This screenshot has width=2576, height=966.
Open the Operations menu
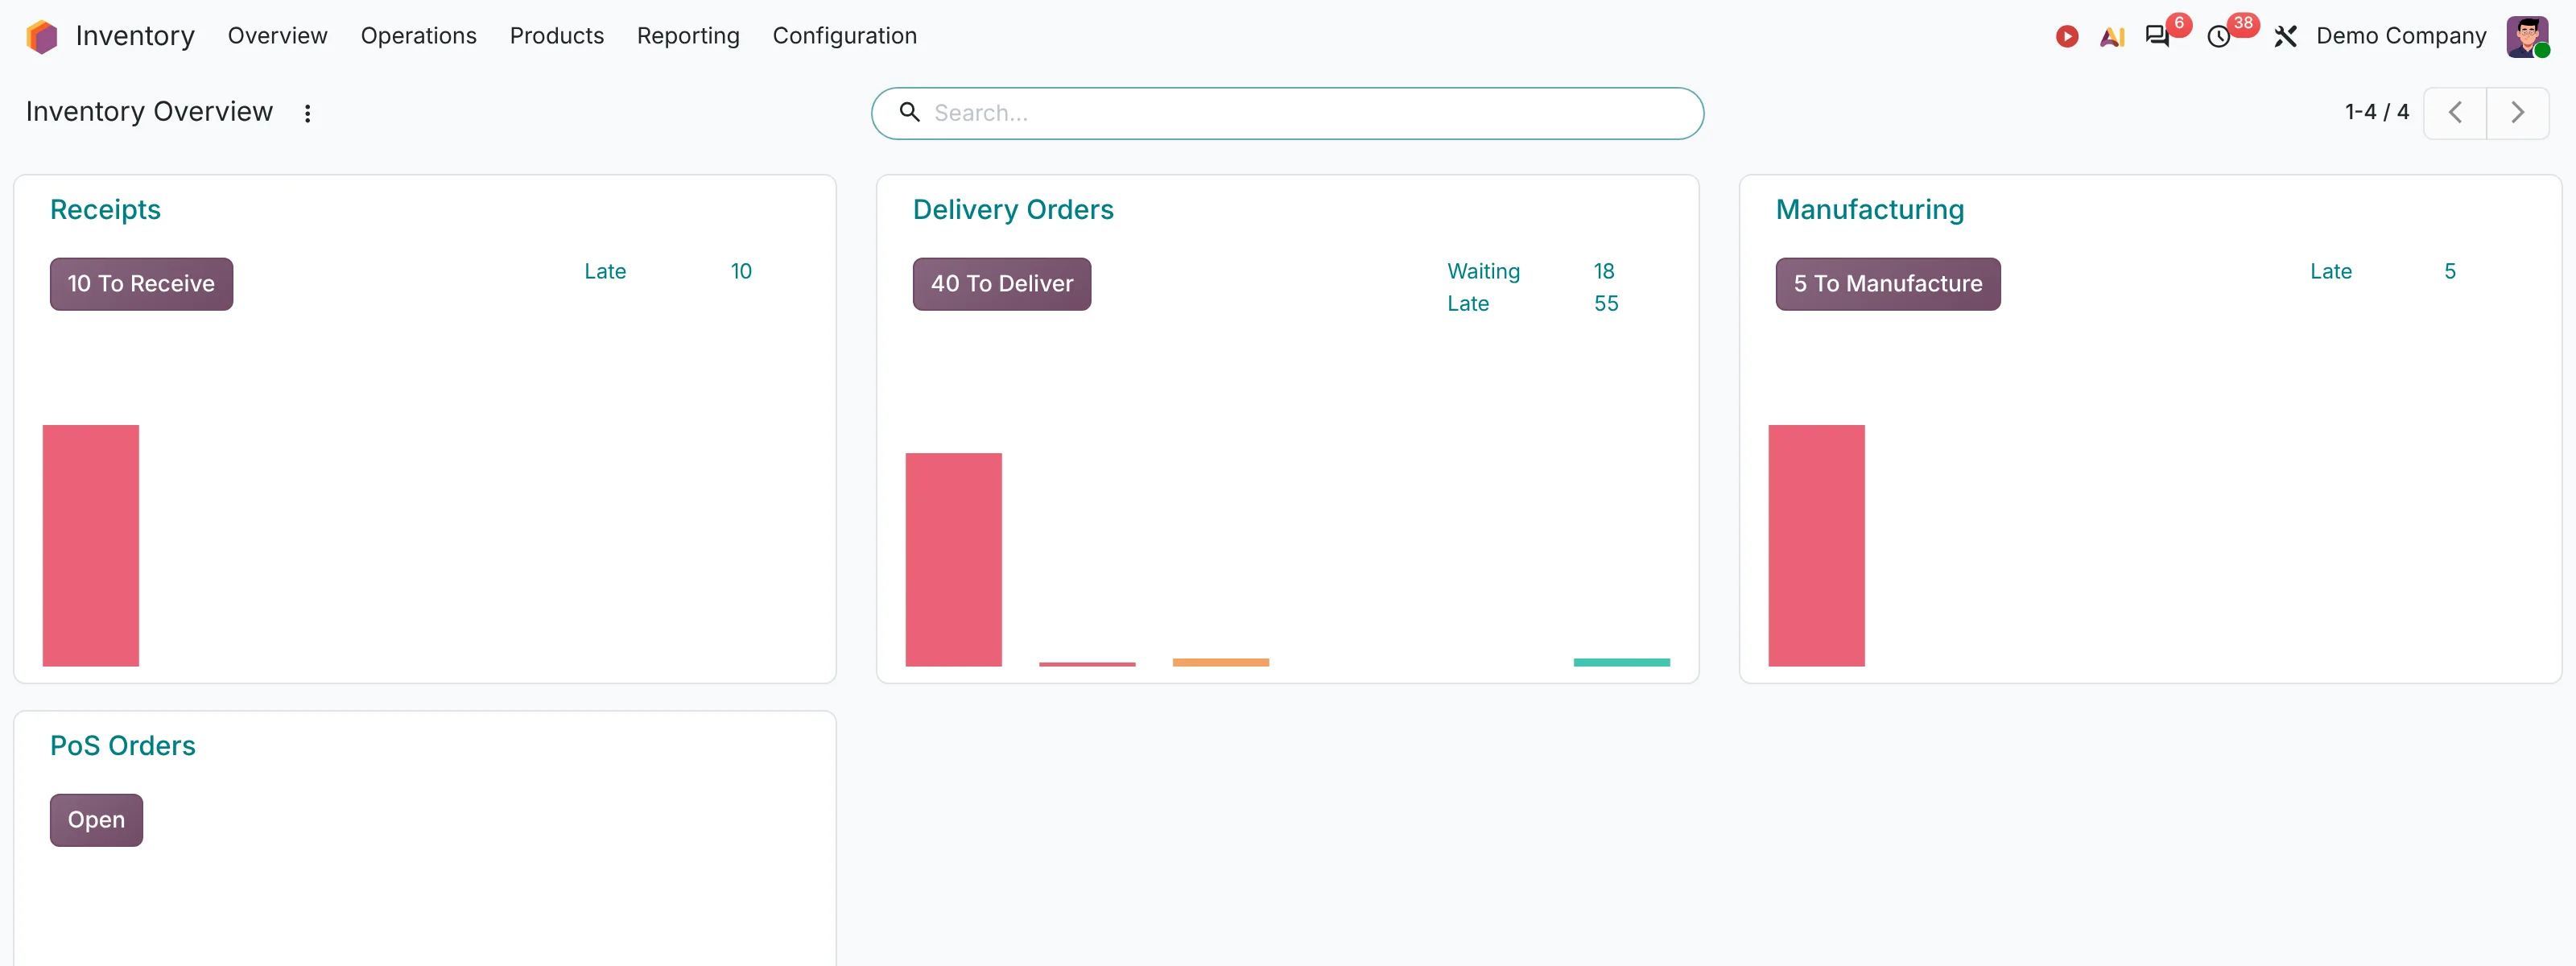(x=418, y=36)
